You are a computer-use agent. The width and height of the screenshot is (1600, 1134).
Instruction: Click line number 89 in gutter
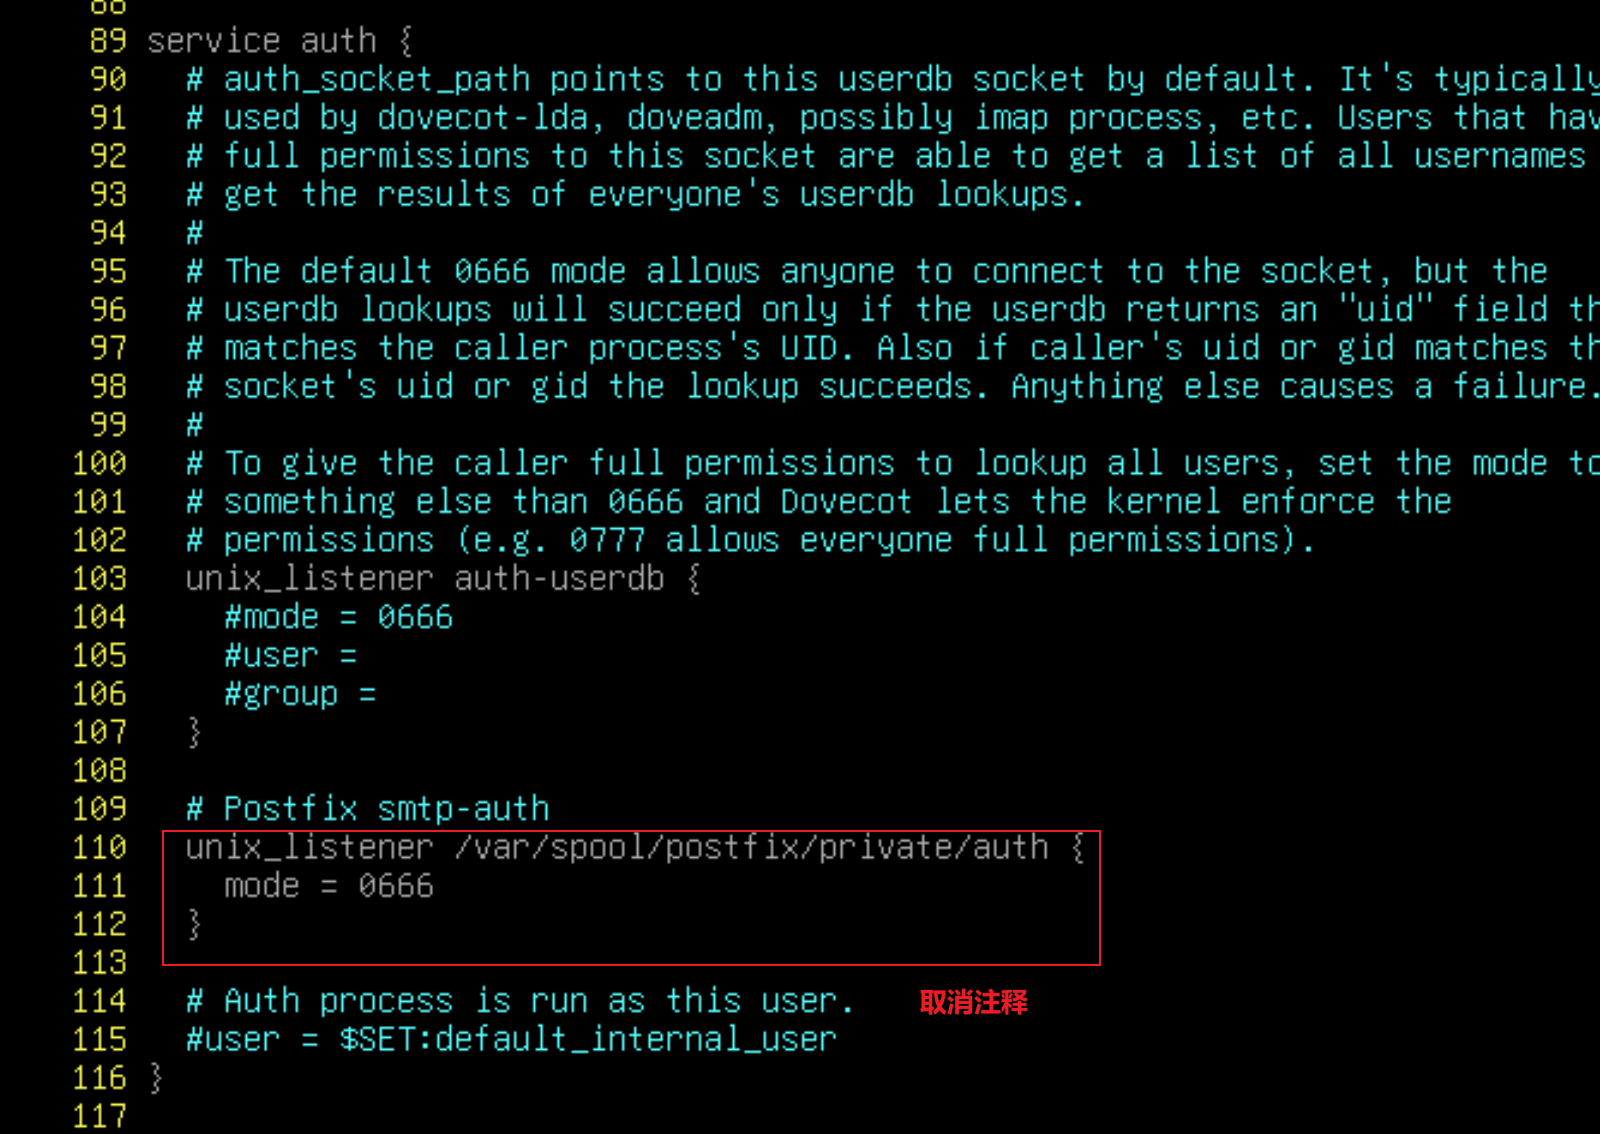tap(108, 41)
